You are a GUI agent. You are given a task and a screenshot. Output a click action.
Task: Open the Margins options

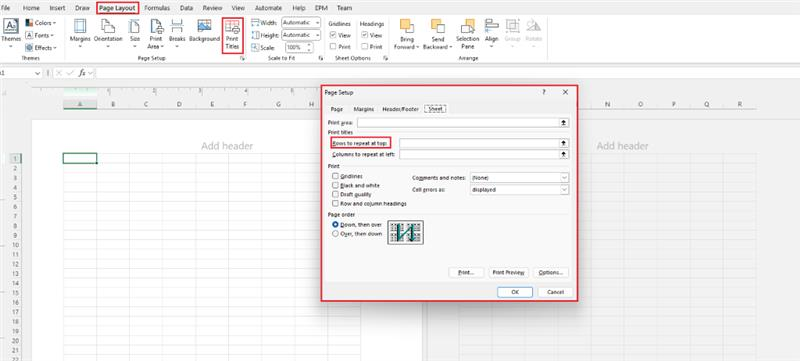click(80, 34)
